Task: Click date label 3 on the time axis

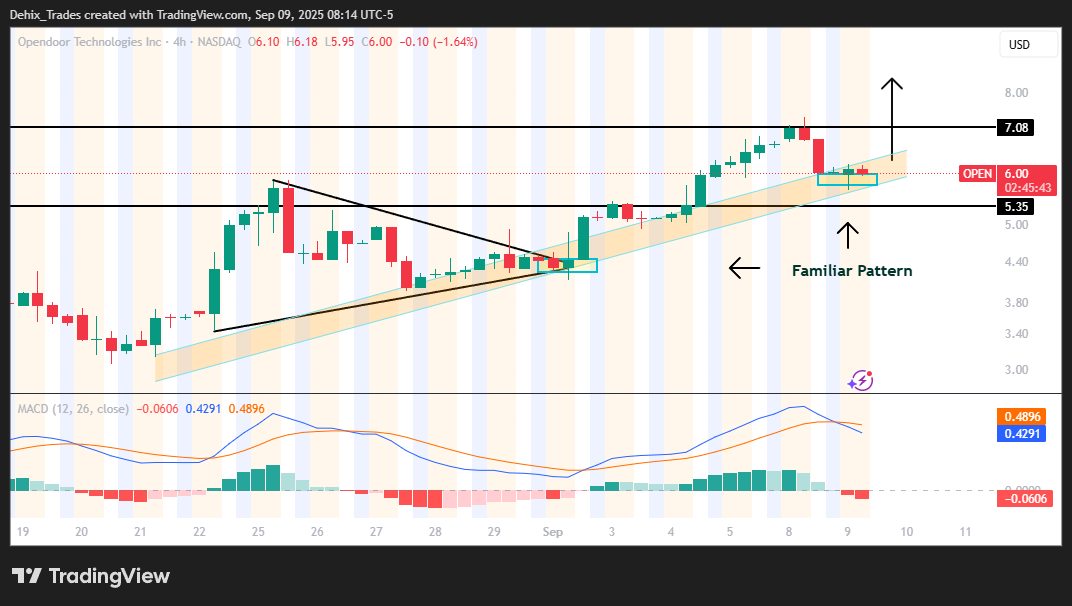Action: pos(611,531)
